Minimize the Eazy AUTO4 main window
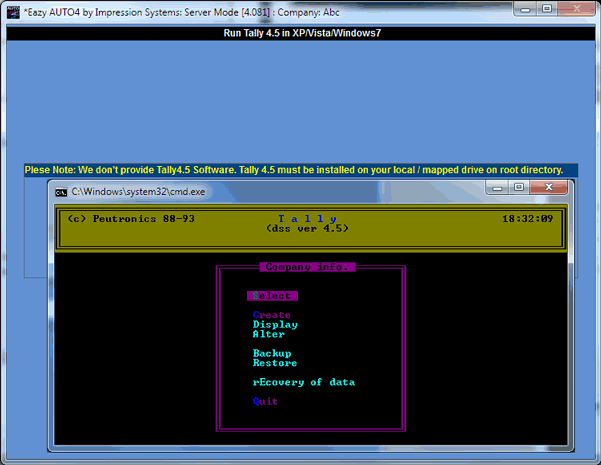This screenshot has height=465, width=601. click(525, 9)
